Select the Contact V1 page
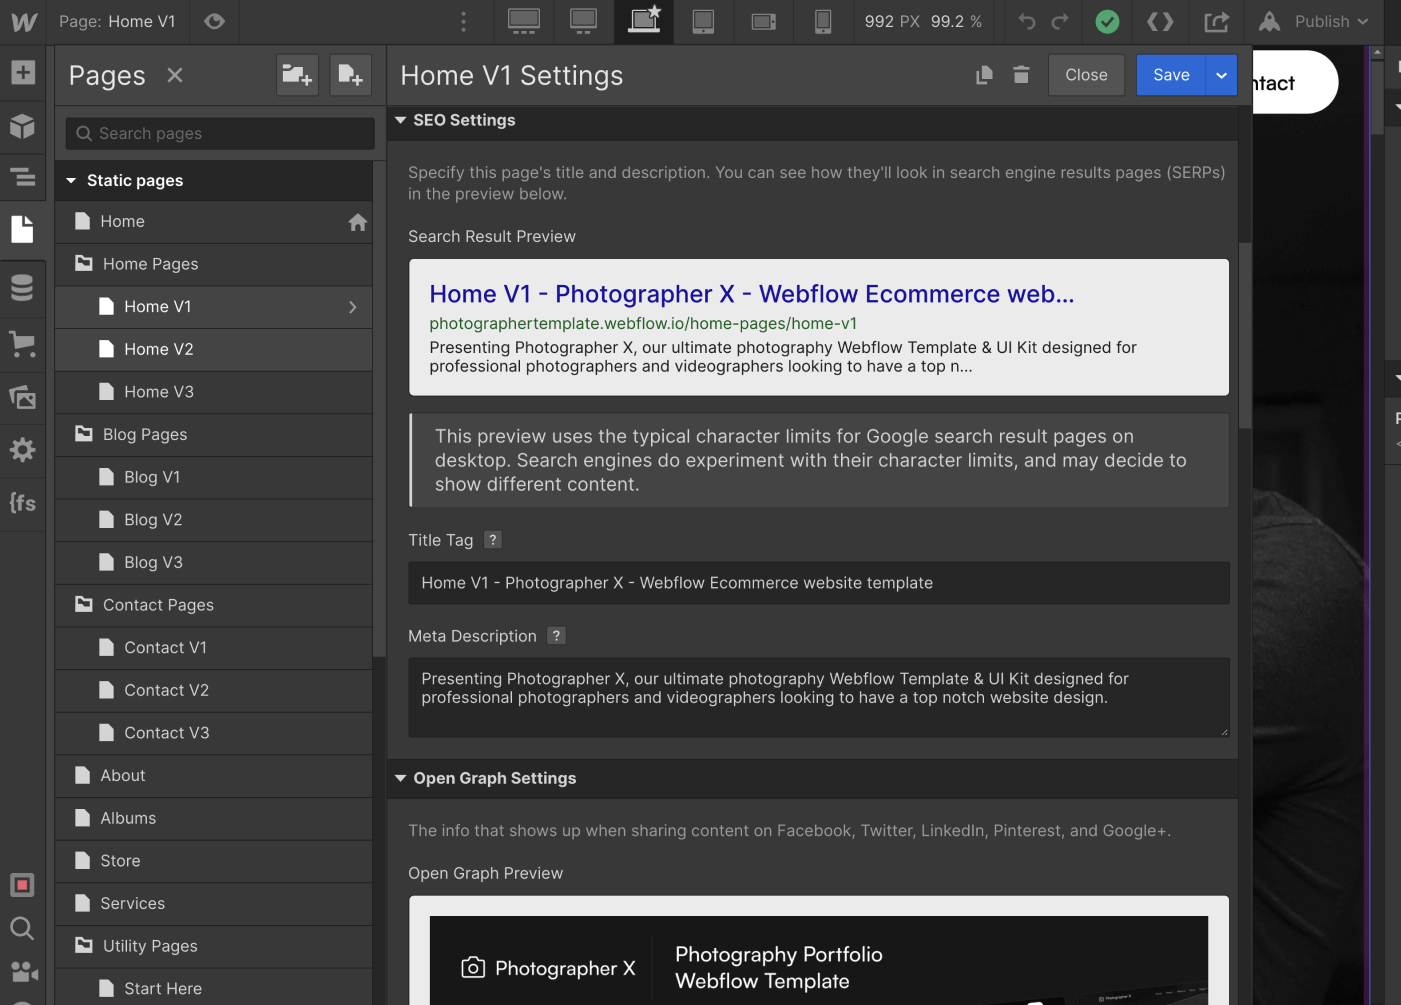 pyautogui.click(x=214, y=648)
